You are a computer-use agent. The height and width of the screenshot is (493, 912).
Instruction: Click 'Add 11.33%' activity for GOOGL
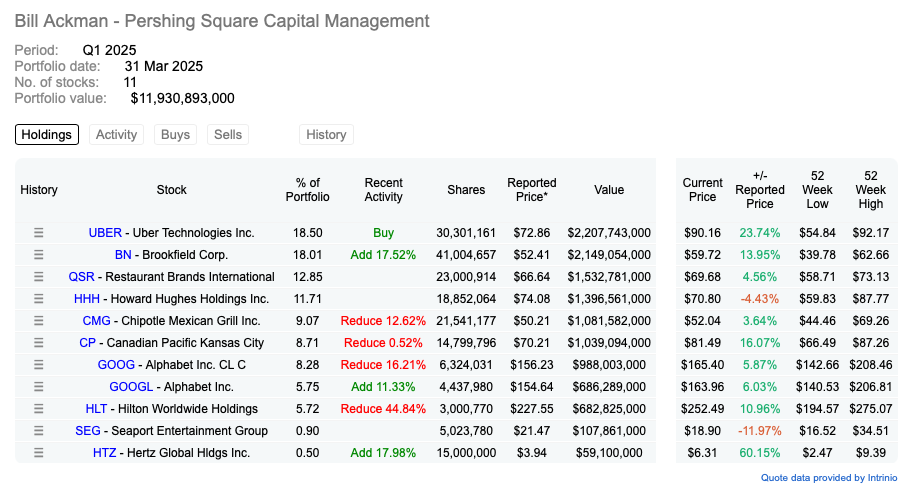[x=383, y=387]
